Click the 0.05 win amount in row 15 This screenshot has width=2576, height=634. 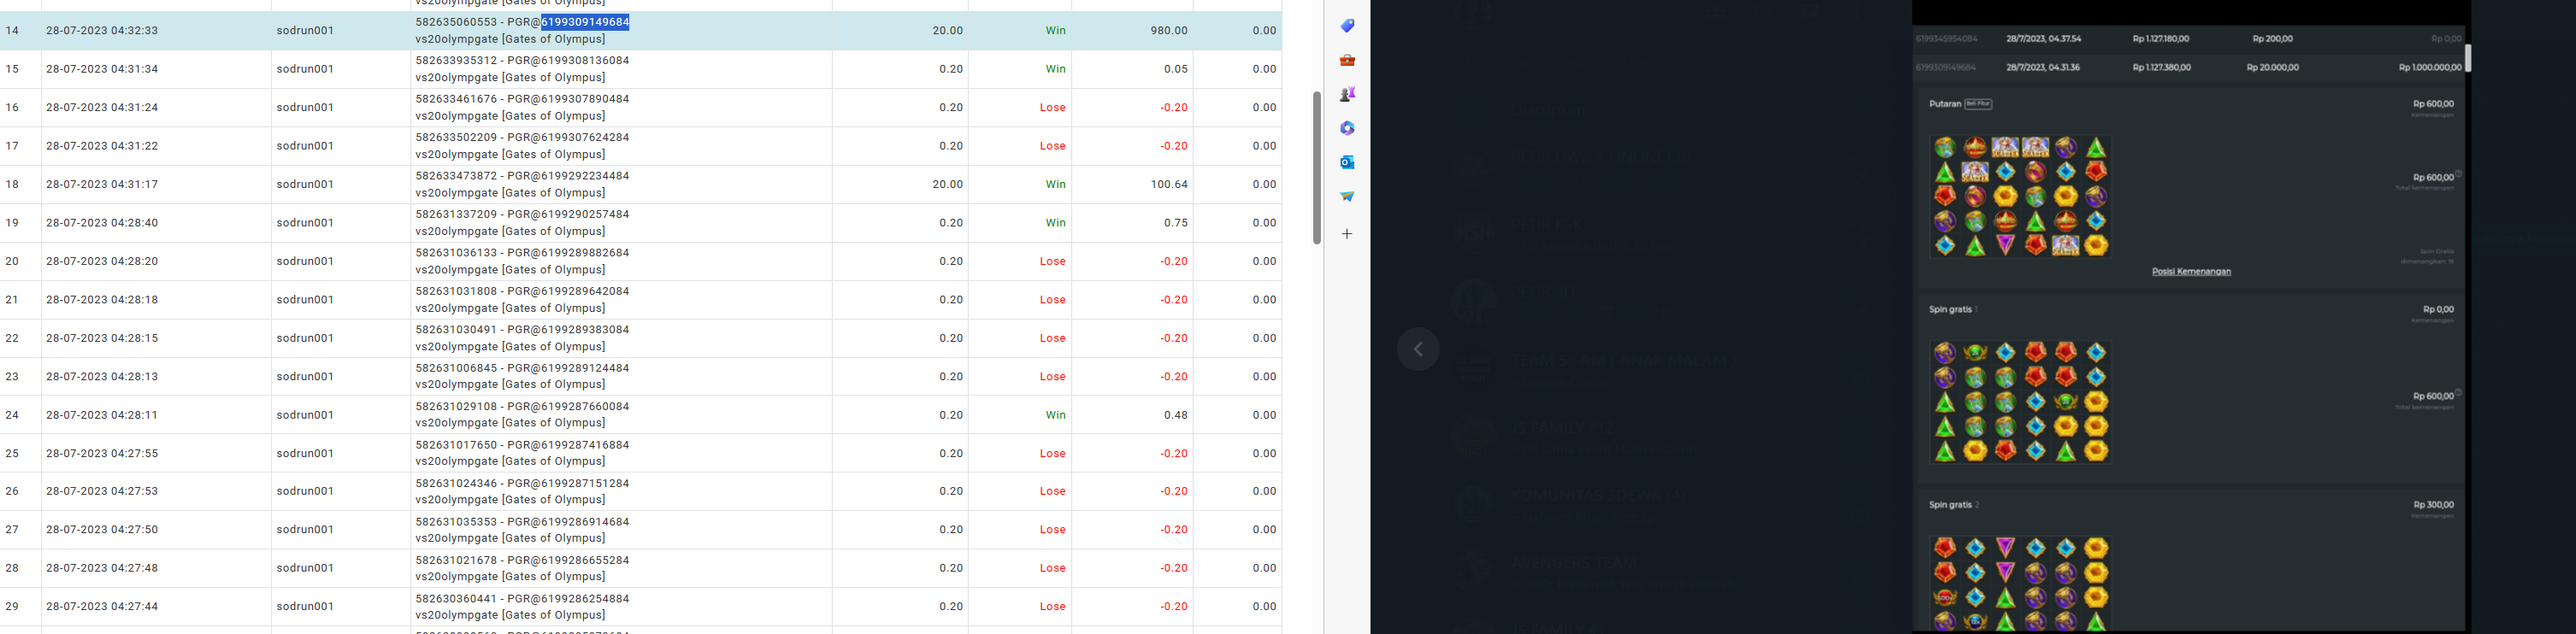coord(1176,69)
